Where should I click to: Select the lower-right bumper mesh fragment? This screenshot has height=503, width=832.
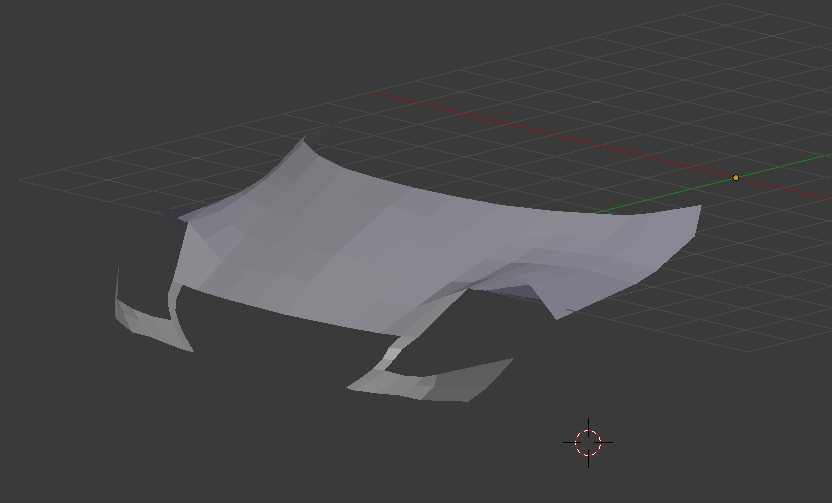pyautogui.click(x=440, y=380)
